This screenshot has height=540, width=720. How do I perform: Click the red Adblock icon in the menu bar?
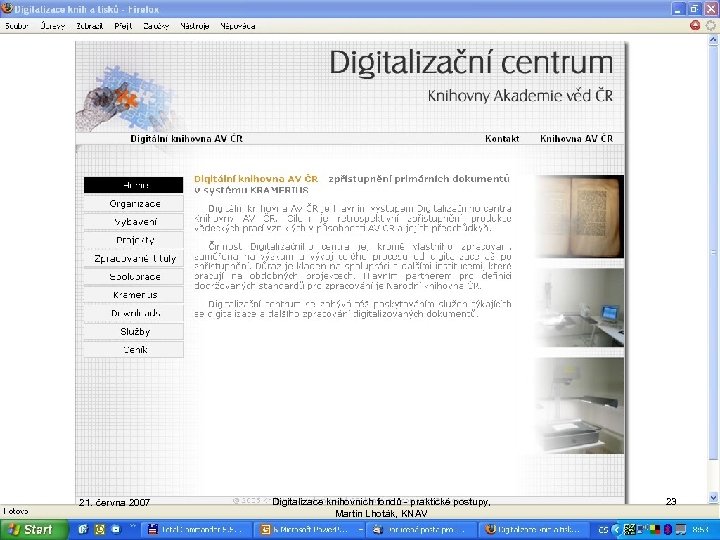(x=695, y=26)
